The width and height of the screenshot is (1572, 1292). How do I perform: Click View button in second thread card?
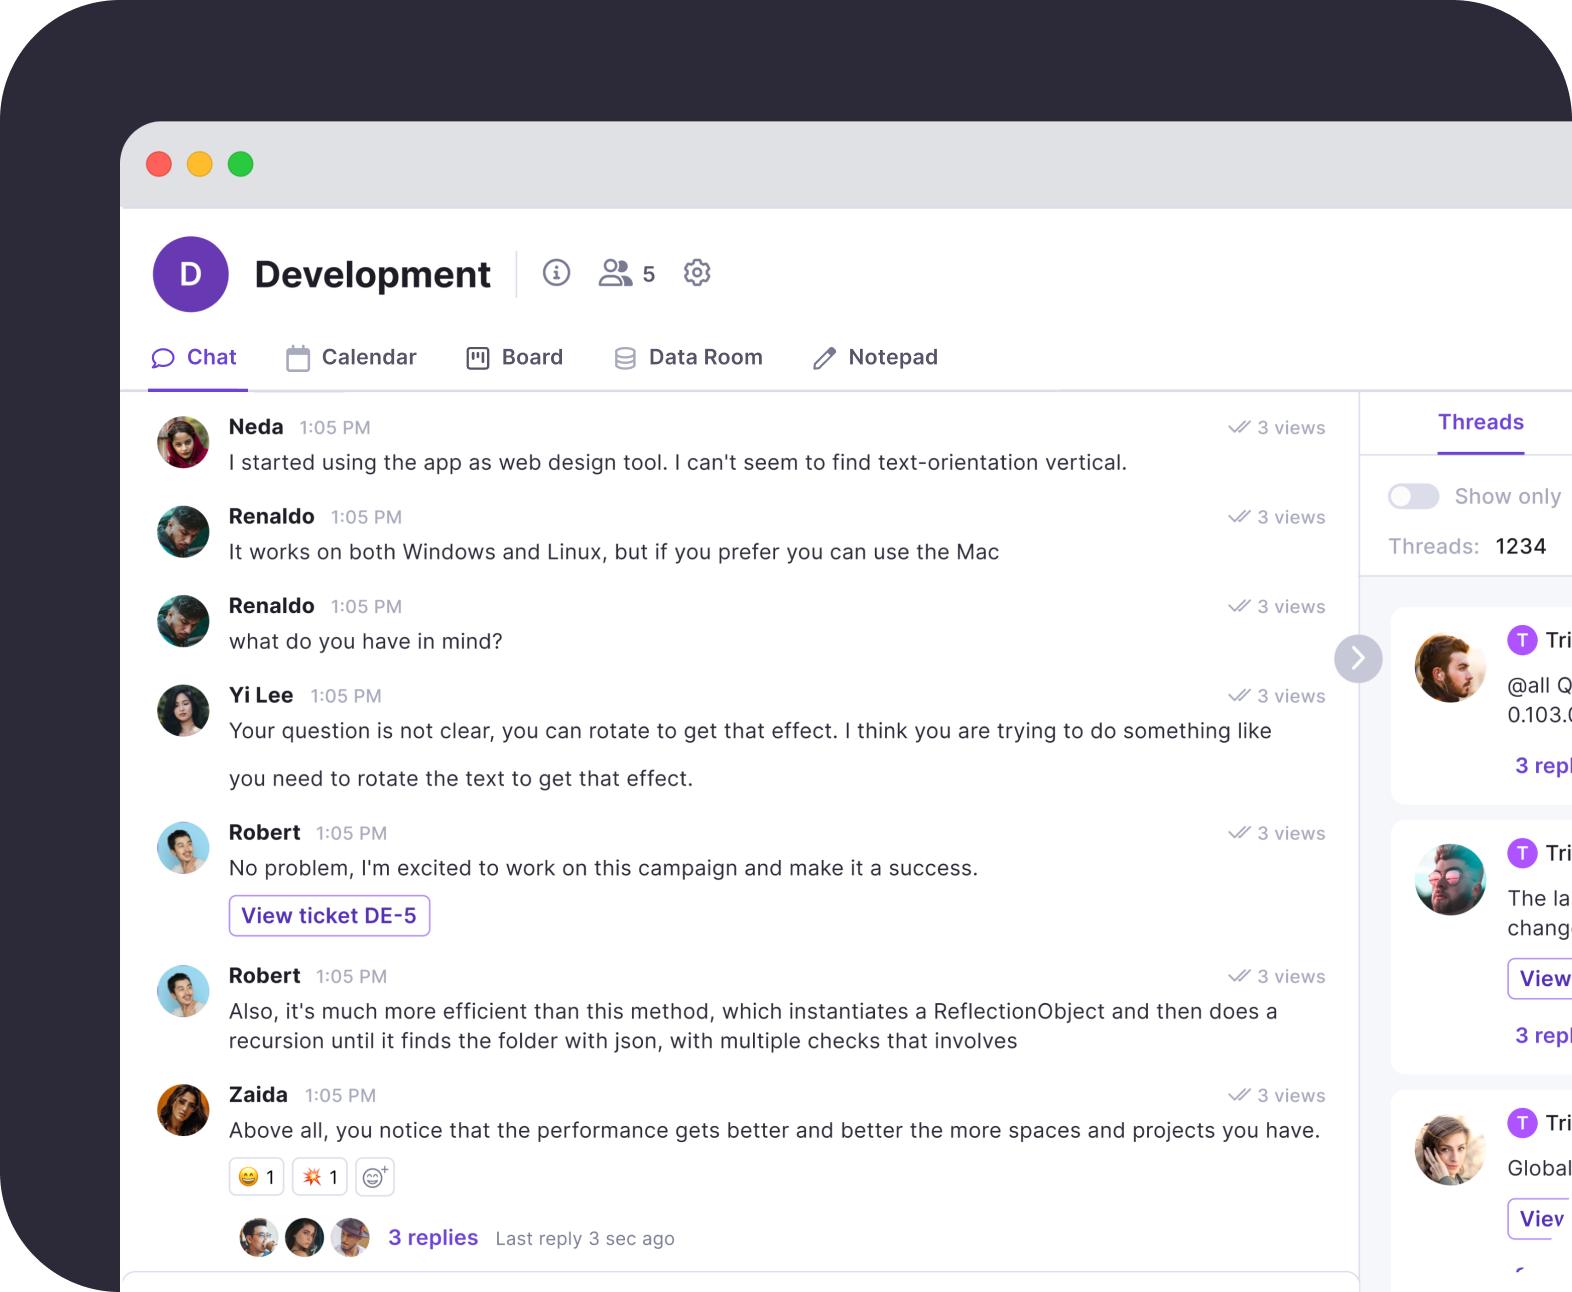(1540, 979)
